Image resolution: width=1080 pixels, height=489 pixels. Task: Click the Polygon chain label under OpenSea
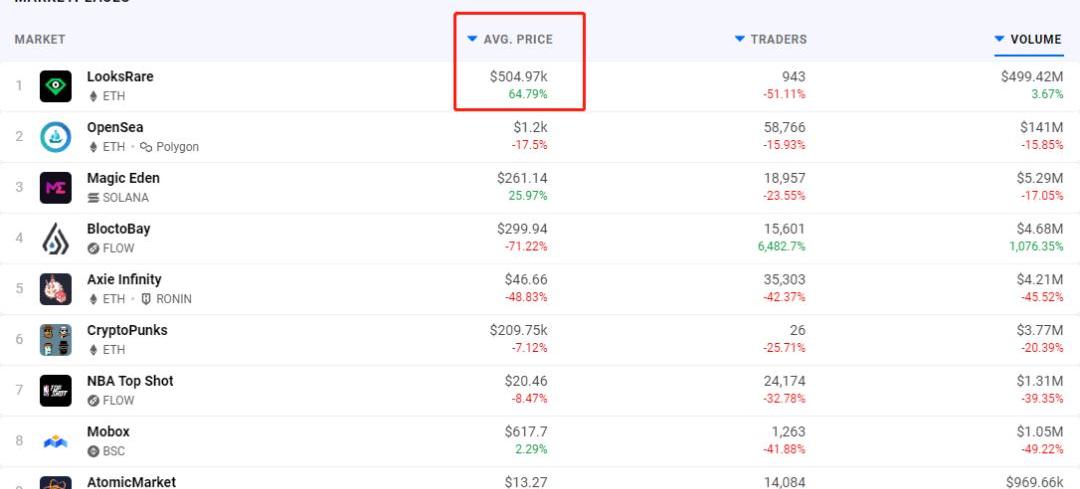[x=176, y=147]
